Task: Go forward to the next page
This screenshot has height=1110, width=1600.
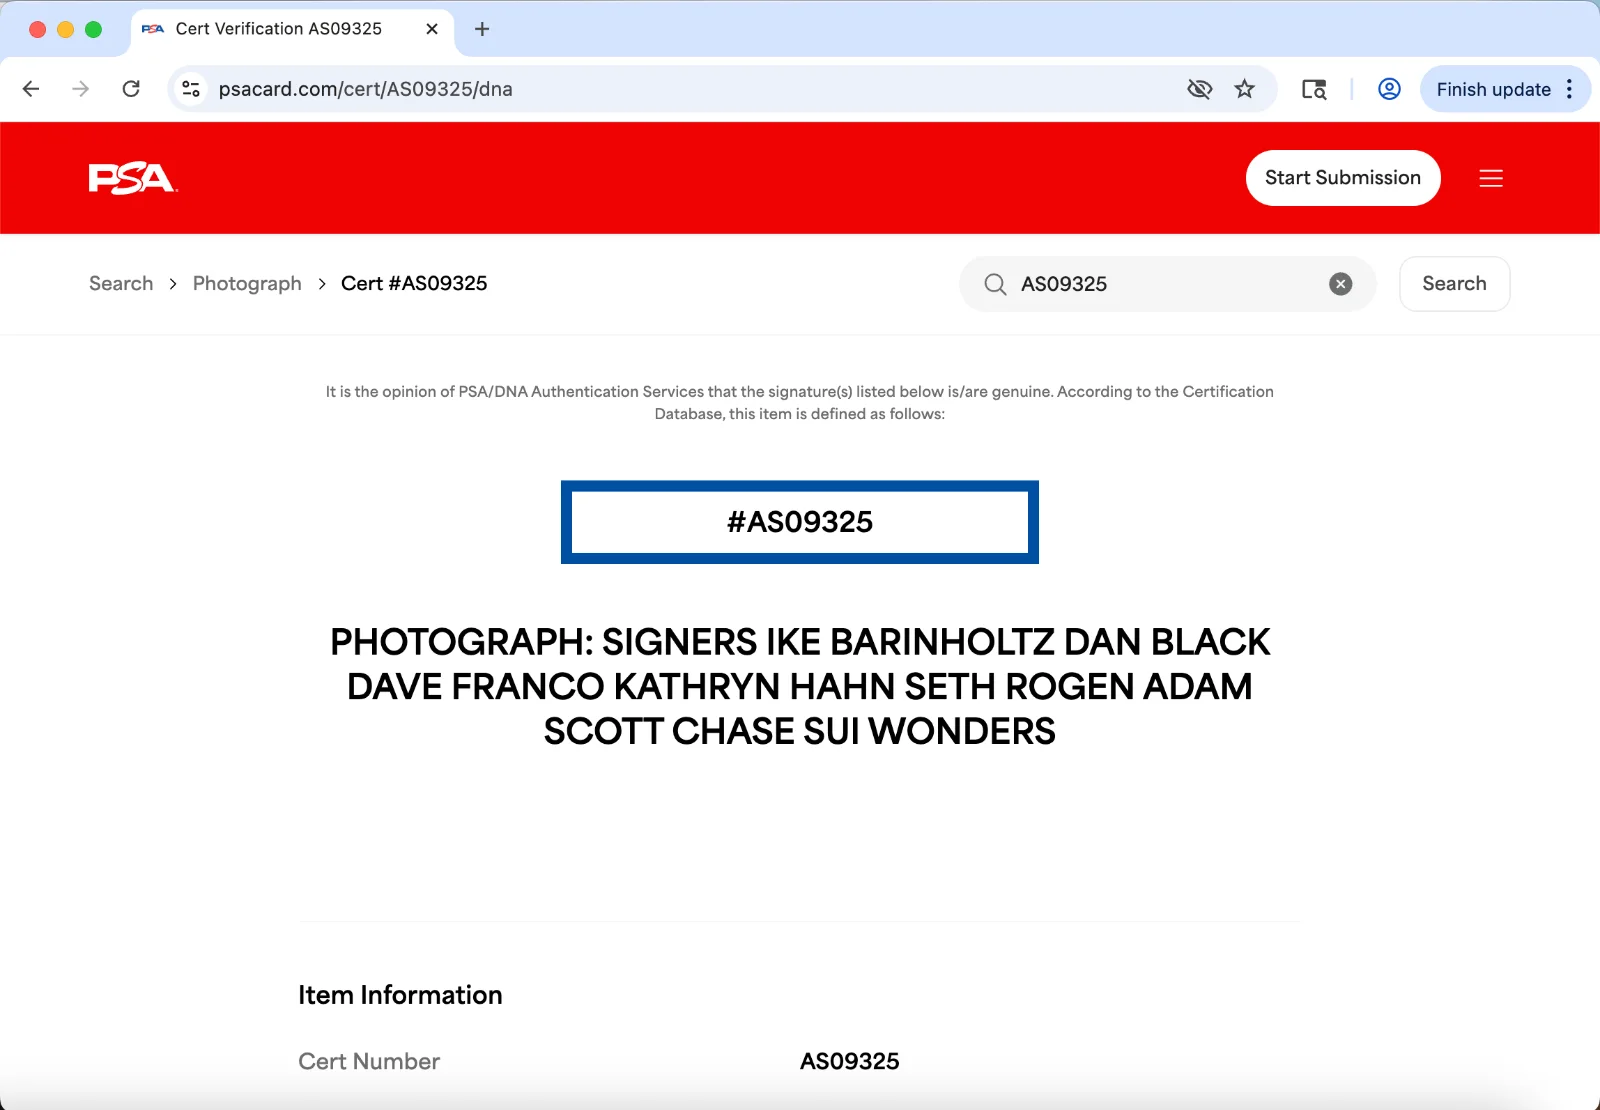Action: tap(81, 89)
